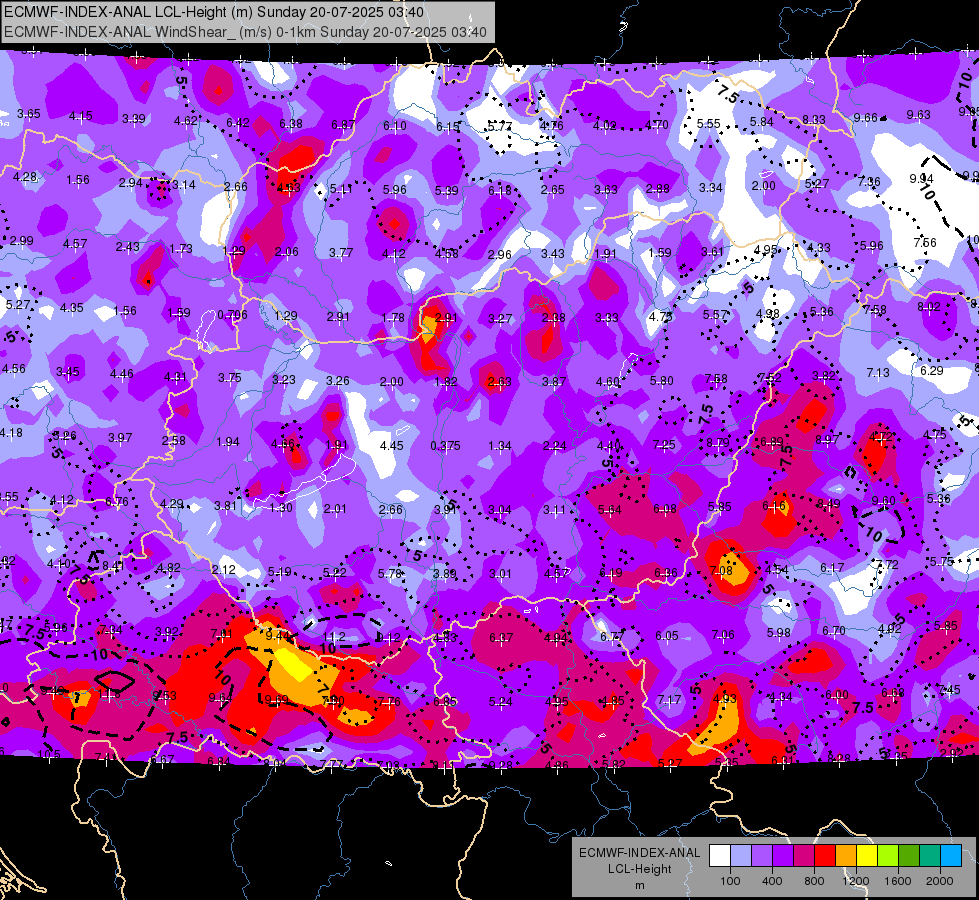Click legend tick label 100
Image resolution: width=979 pixels, height=900 pixels.
tap(730, 881)
